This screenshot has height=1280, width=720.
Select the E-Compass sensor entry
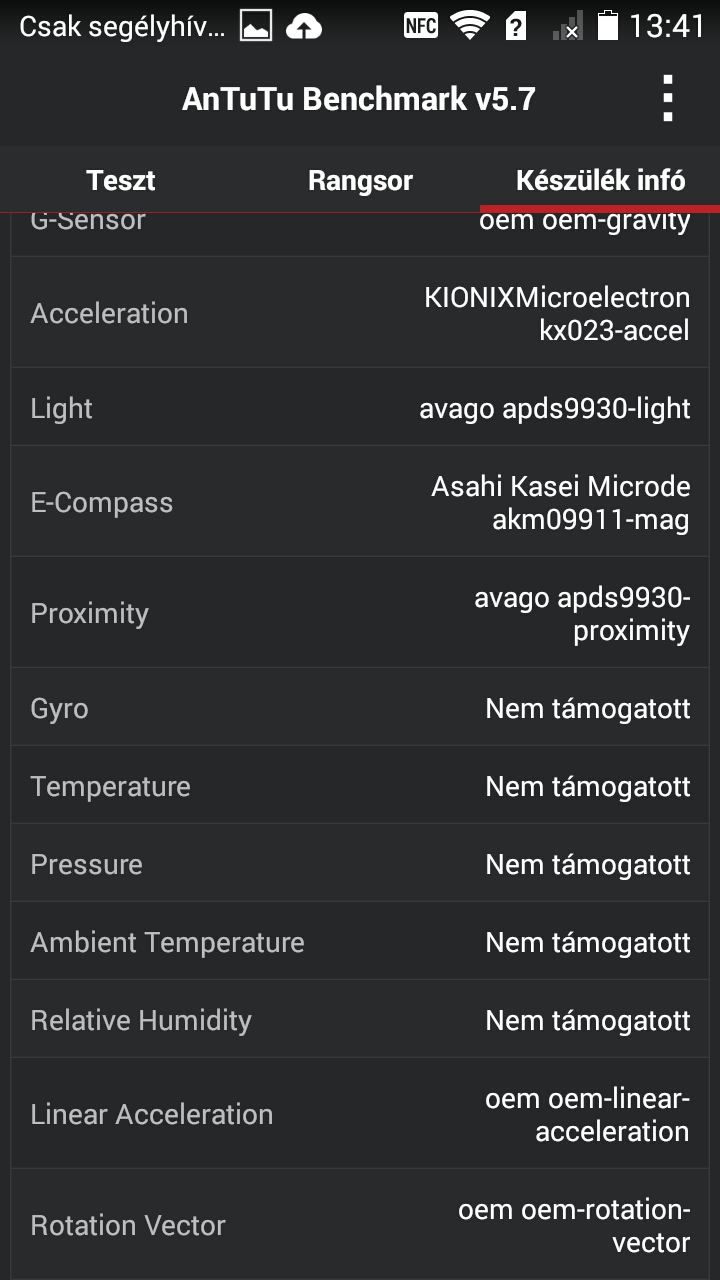[360, 502]
